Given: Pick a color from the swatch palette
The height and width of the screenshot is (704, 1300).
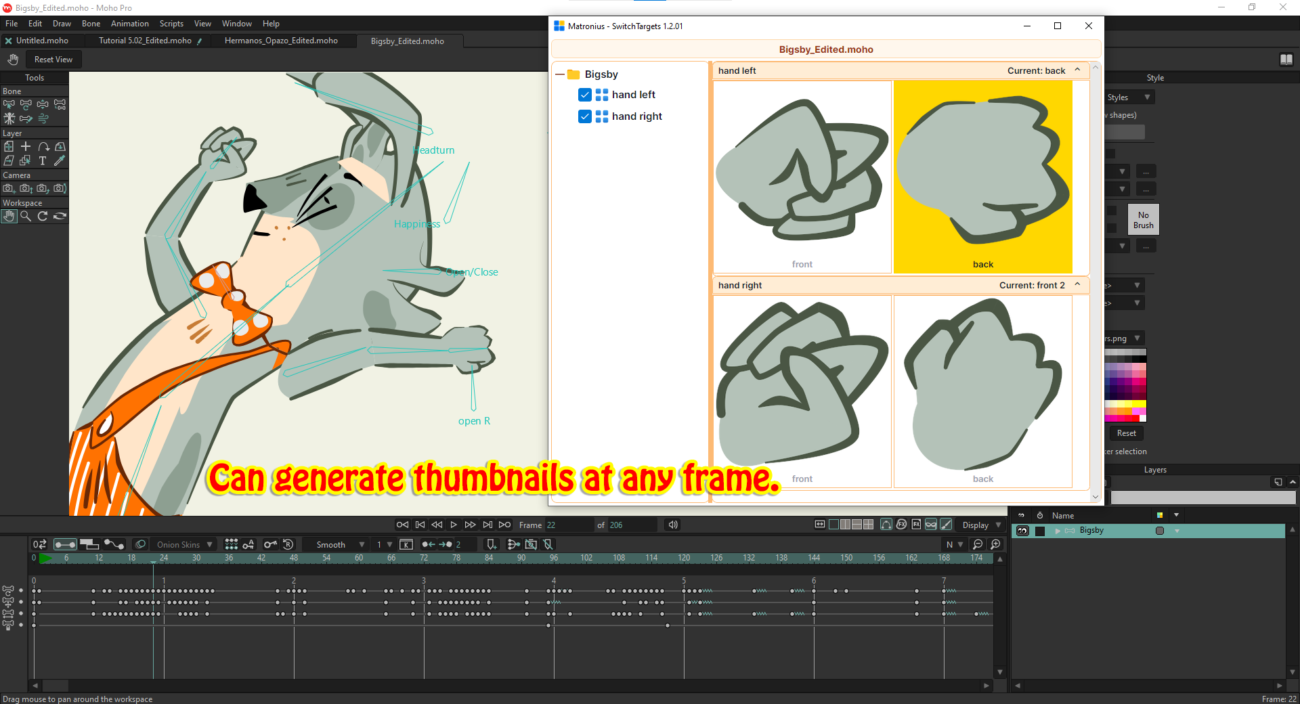Looking at the screenshot, I should pos(1125,385).
